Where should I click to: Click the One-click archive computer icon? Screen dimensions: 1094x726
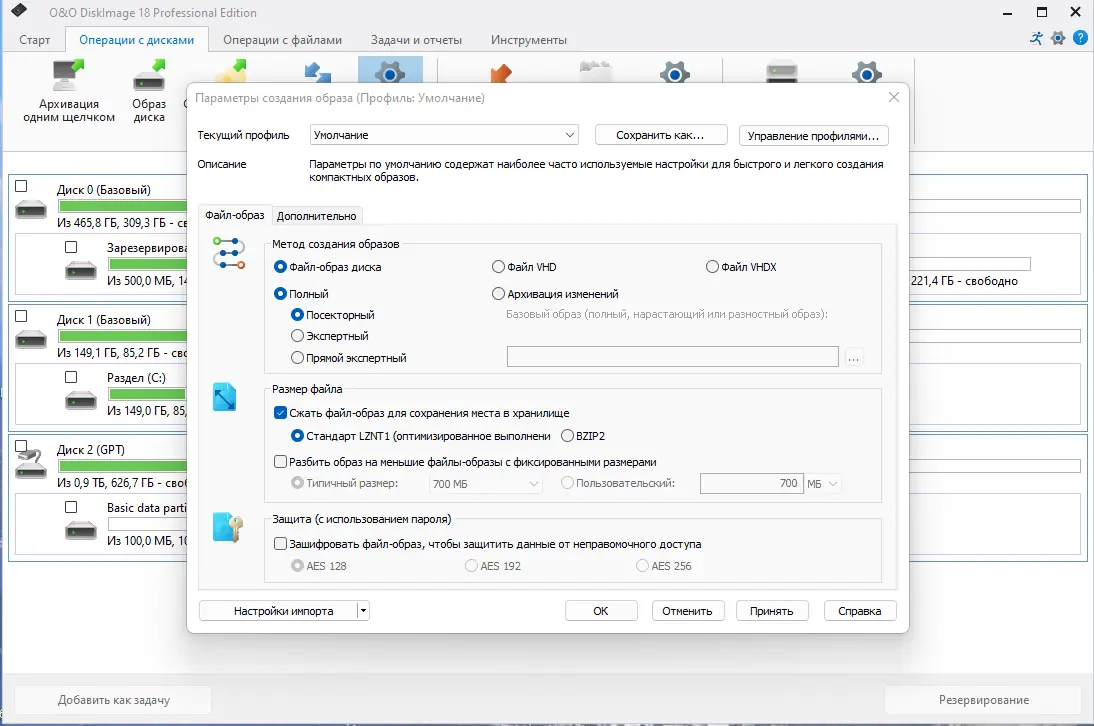(x=68, y=75)
